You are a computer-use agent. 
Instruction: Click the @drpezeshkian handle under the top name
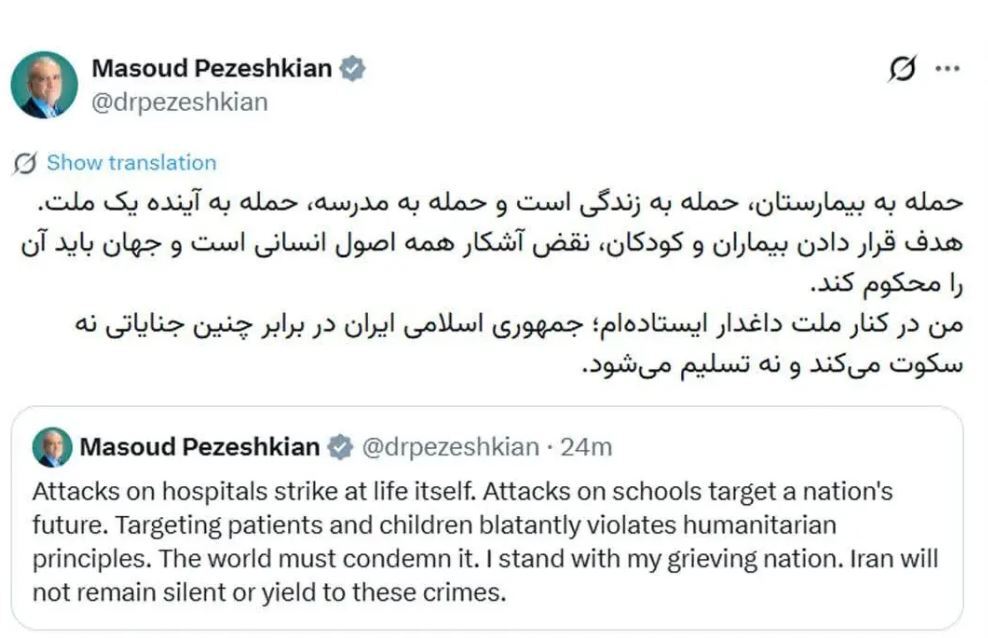pos(179,102)
